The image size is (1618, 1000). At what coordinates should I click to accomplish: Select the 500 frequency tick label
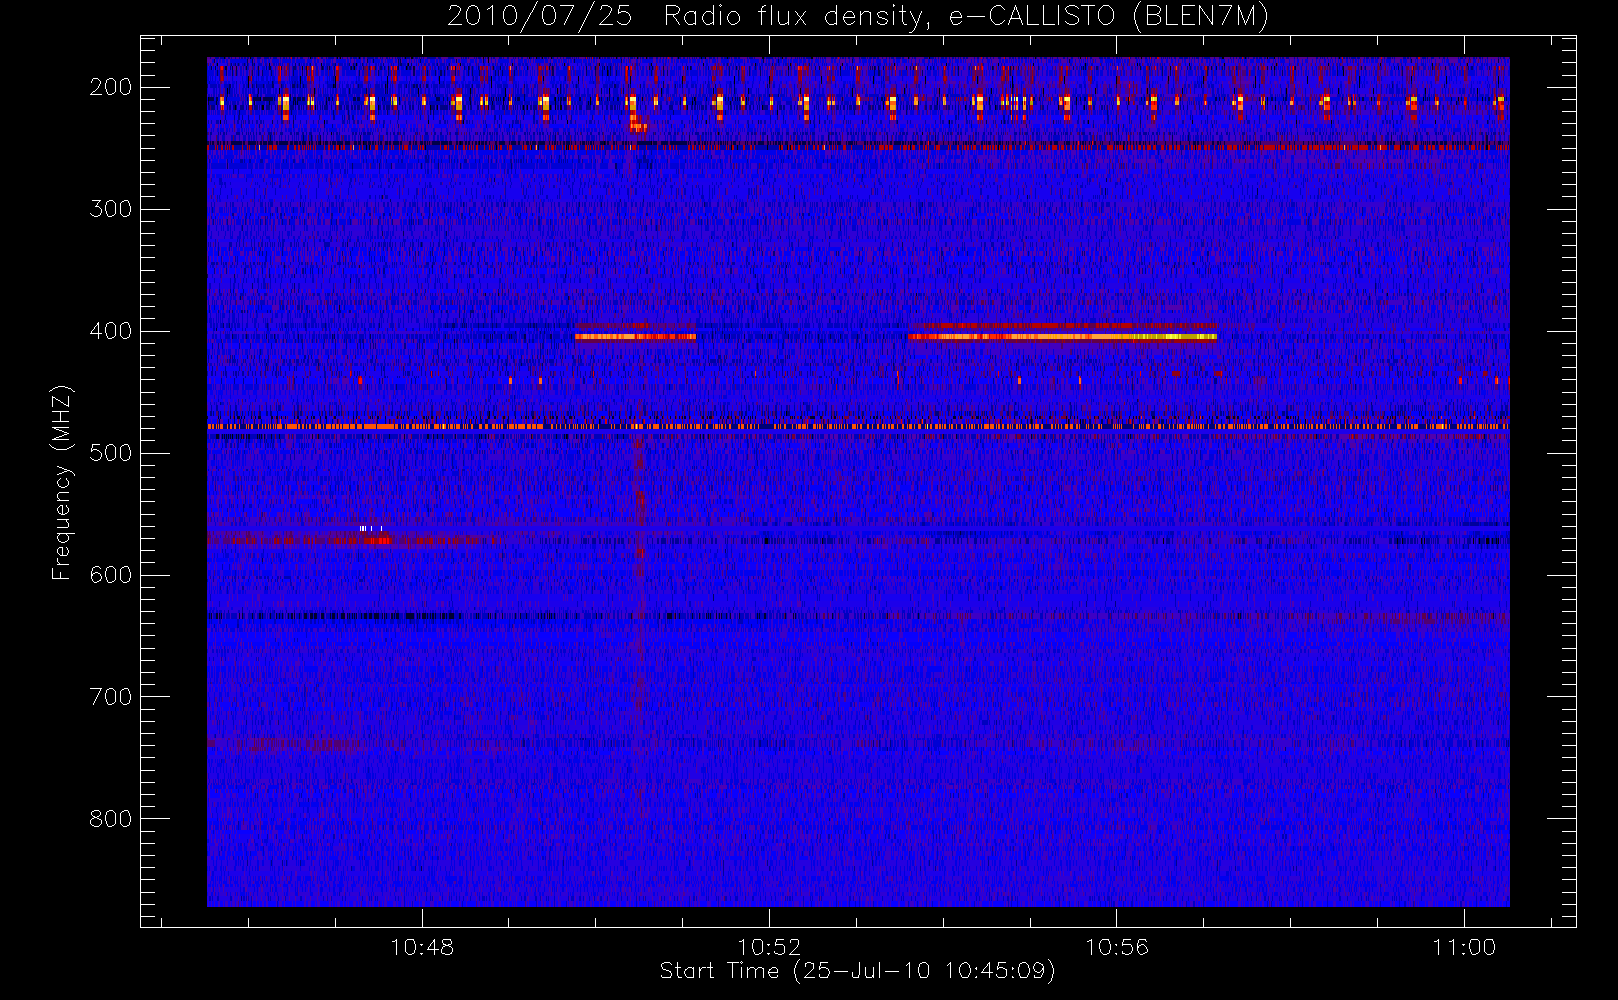(x=111, y=453)
